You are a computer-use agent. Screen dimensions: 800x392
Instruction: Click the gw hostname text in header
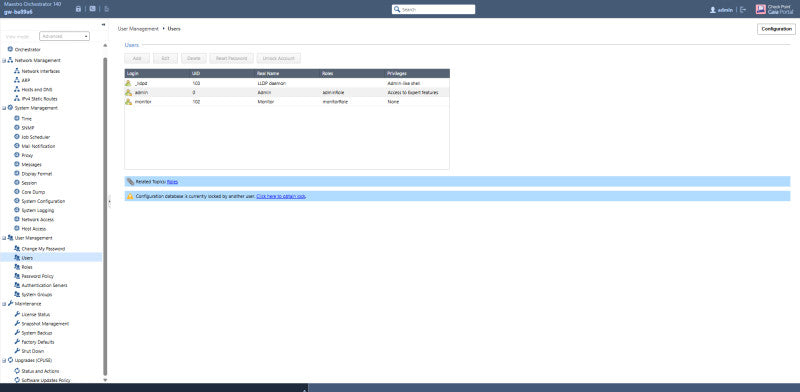coord(18,12)
